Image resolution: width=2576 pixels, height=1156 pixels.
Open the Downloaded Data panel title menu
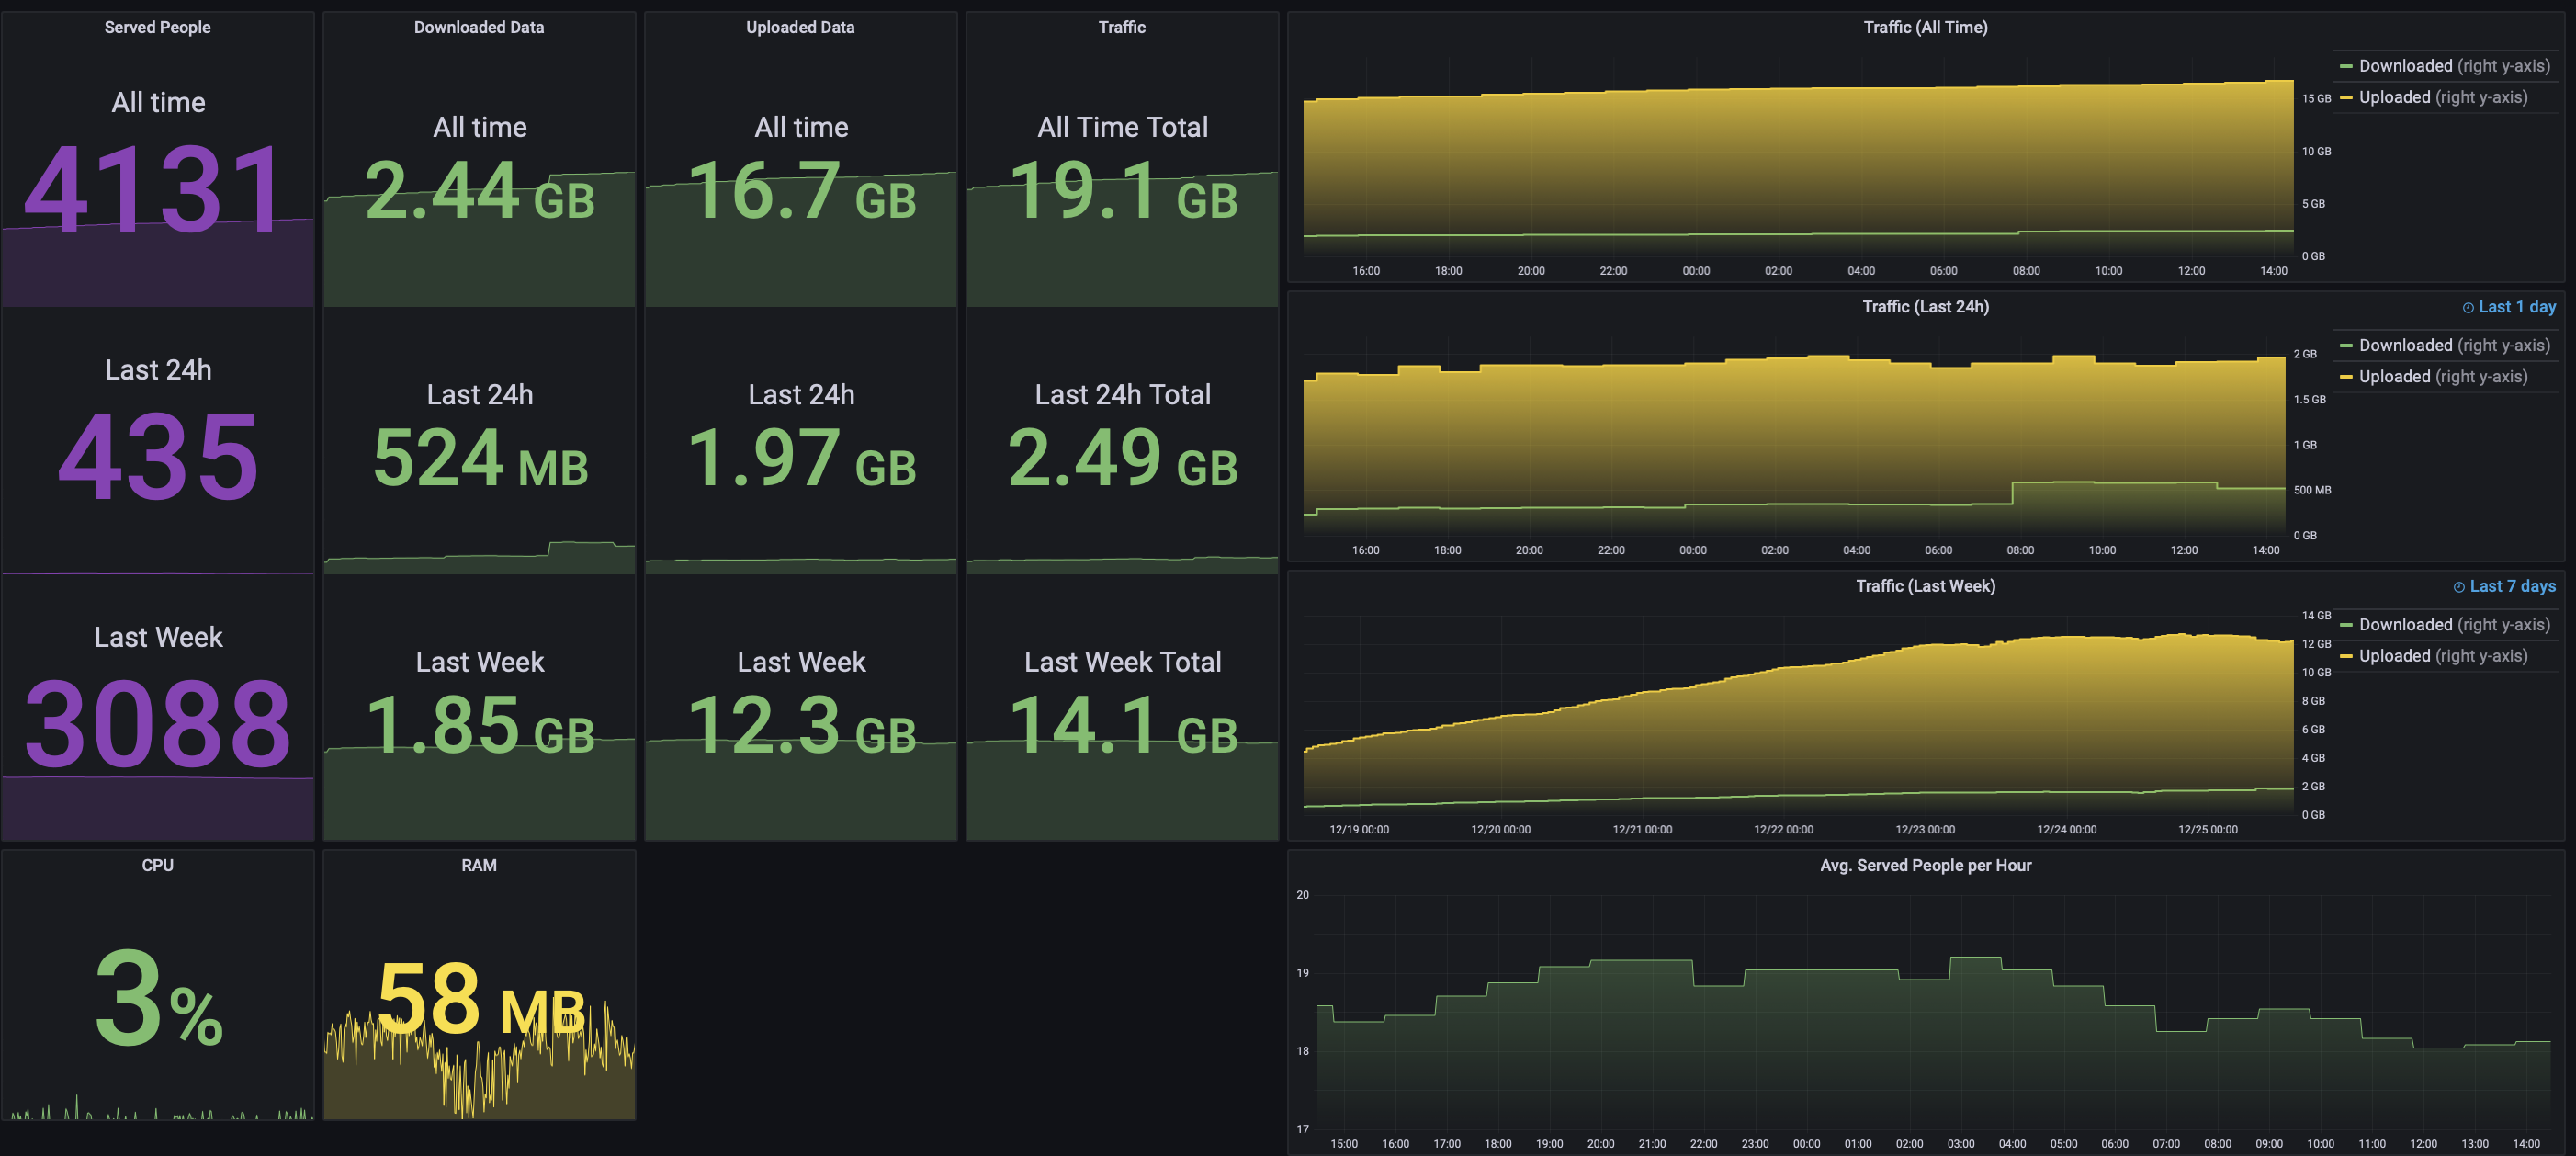click(x=478, y=27)
